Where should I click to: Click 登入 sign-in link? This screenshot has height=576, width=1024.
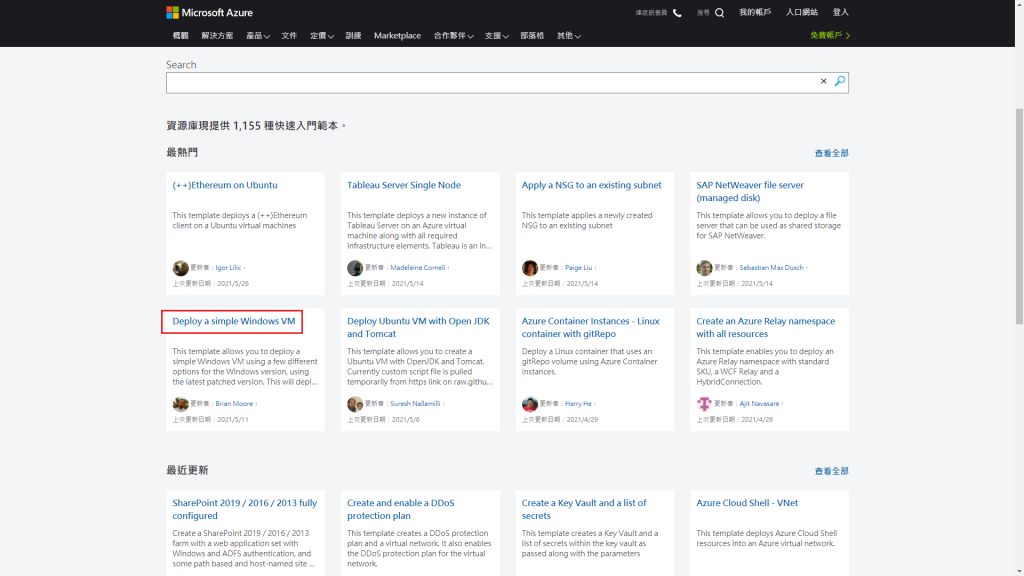pos(840,12)
